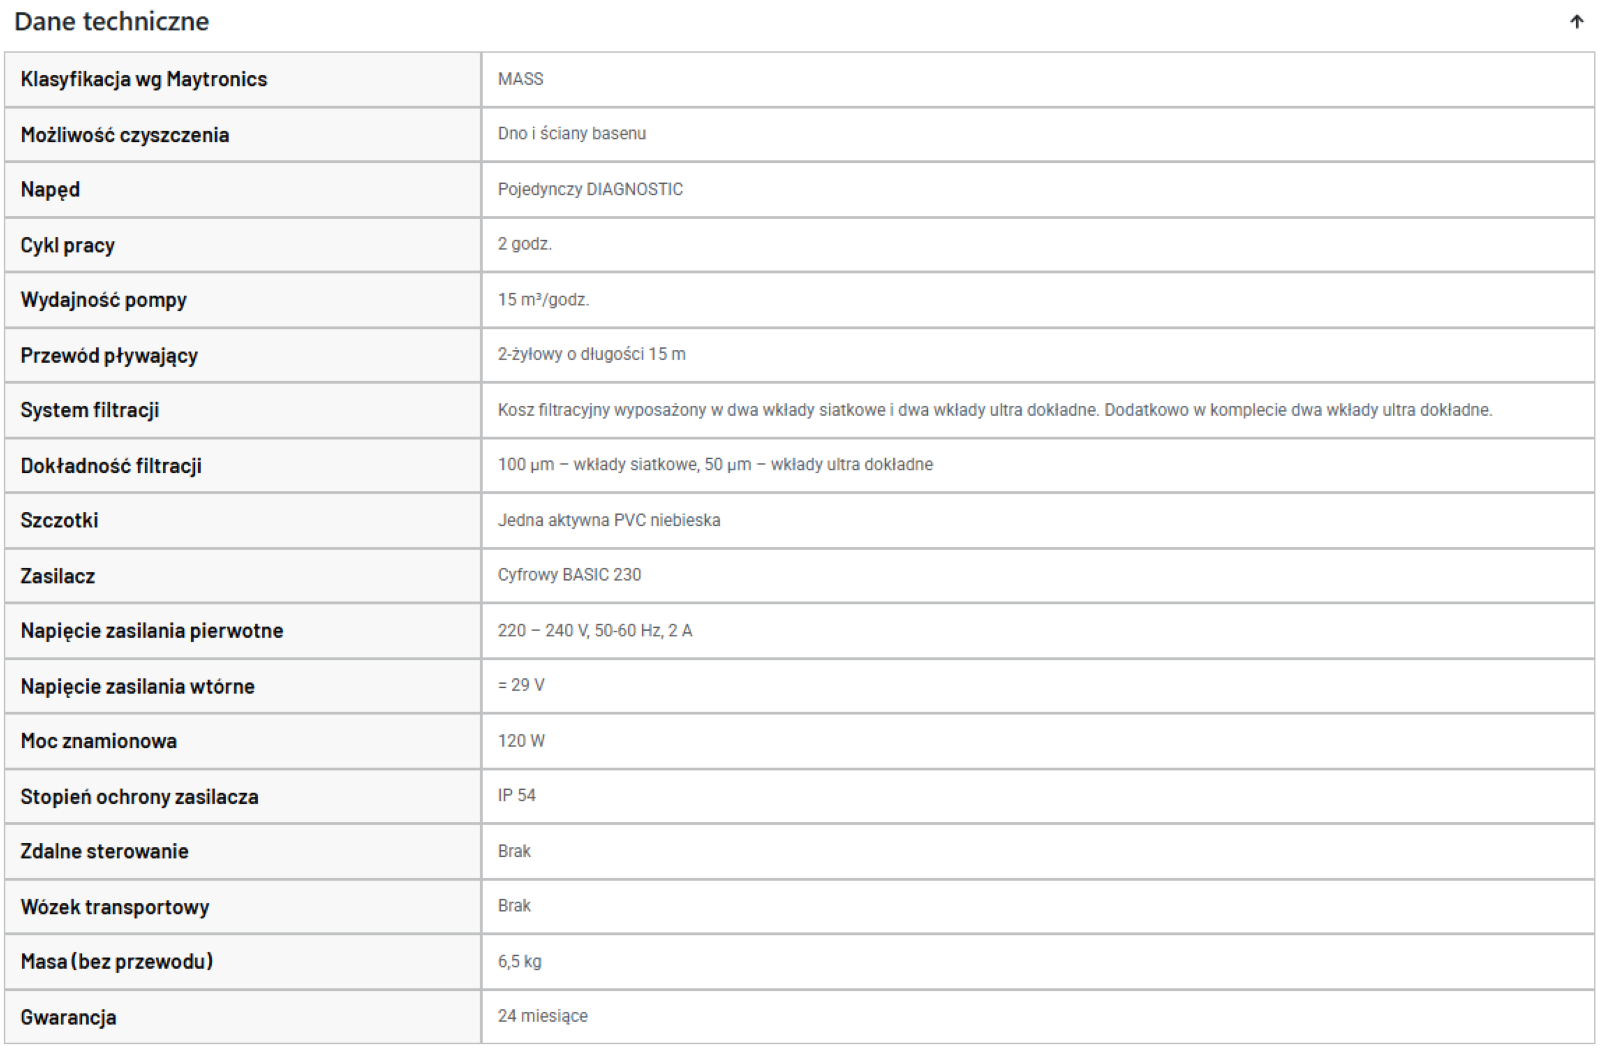Click the MASS classification value
The width and height of the screenshot is (1600, 1064).
coord(521,79)
